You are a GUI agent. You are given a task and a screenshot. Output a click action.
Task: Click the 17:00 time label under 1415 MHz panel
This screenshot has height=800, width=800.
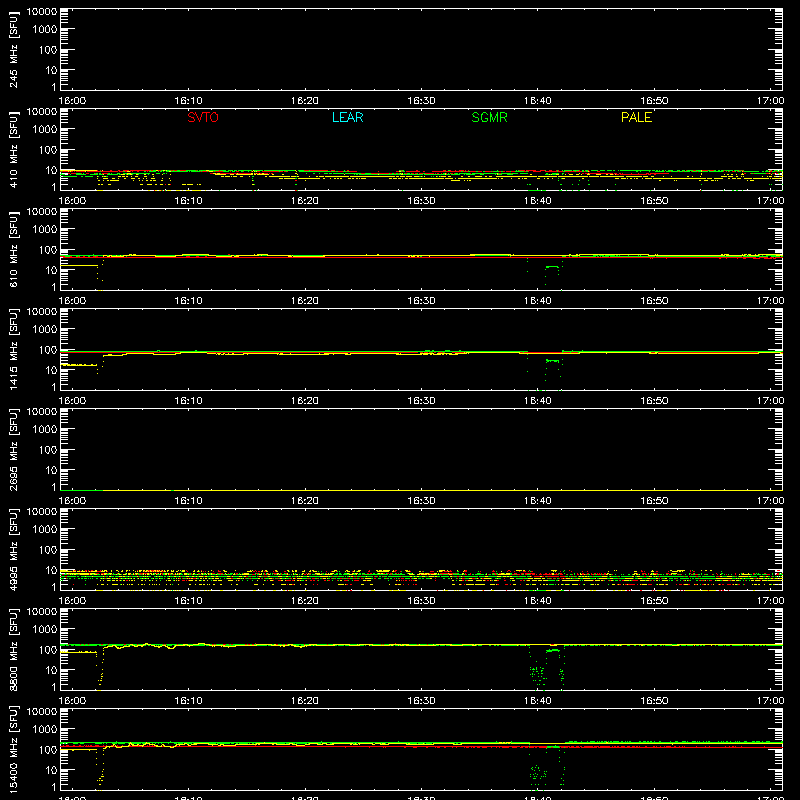click(770, 401)
